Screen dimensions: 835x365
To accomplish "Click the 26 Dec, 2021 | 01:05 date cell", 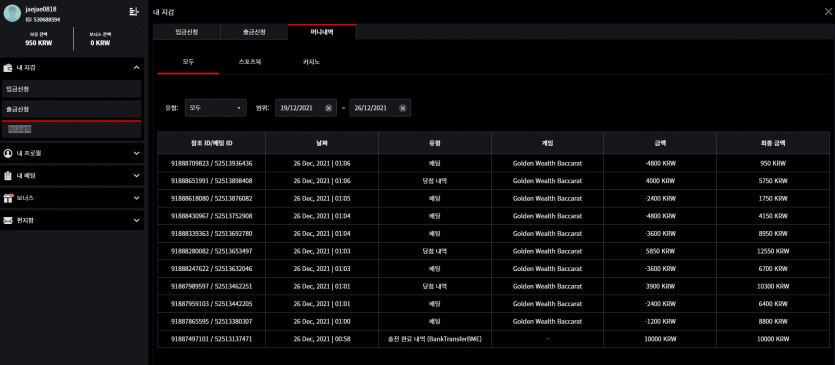I will click(x=322, y=198).
